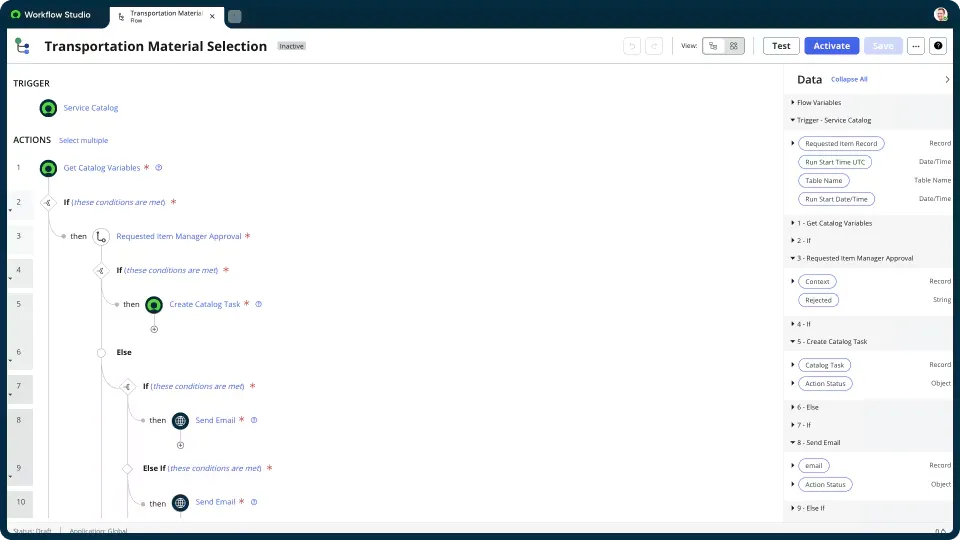Image resolution: width=960 pixels, height=540 pixels.
Task: Click the redo arrow button
Action: [654, 46]
